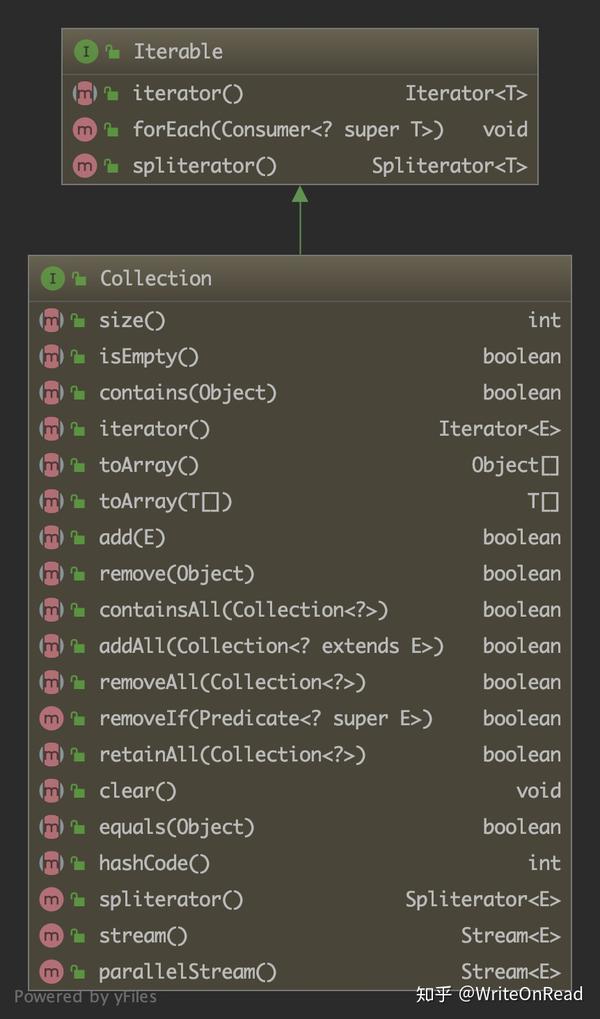Select the Iterable class header
Image resolution: width=600 pixels, height=1019 pixels.
point(300,52)
